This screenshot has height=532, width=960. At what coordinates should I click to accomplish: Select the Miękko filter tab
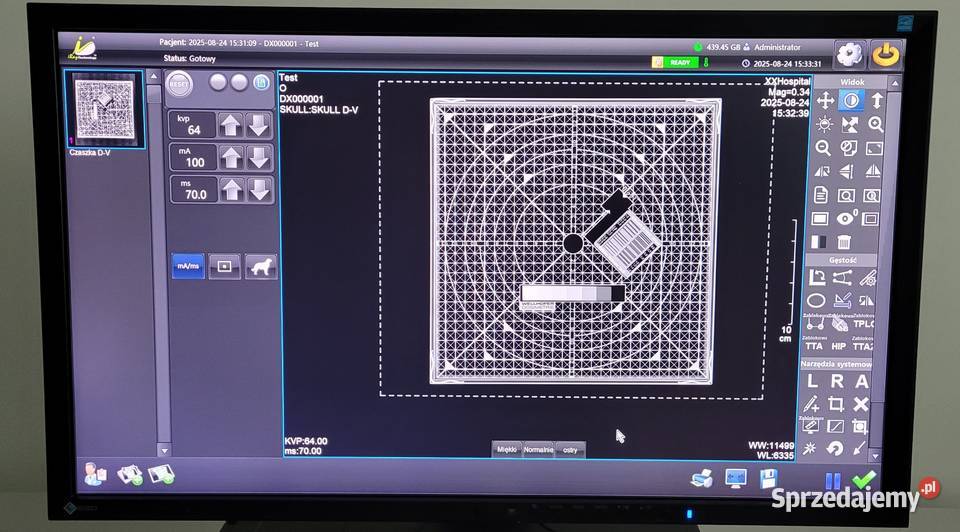tap(507, 449)
